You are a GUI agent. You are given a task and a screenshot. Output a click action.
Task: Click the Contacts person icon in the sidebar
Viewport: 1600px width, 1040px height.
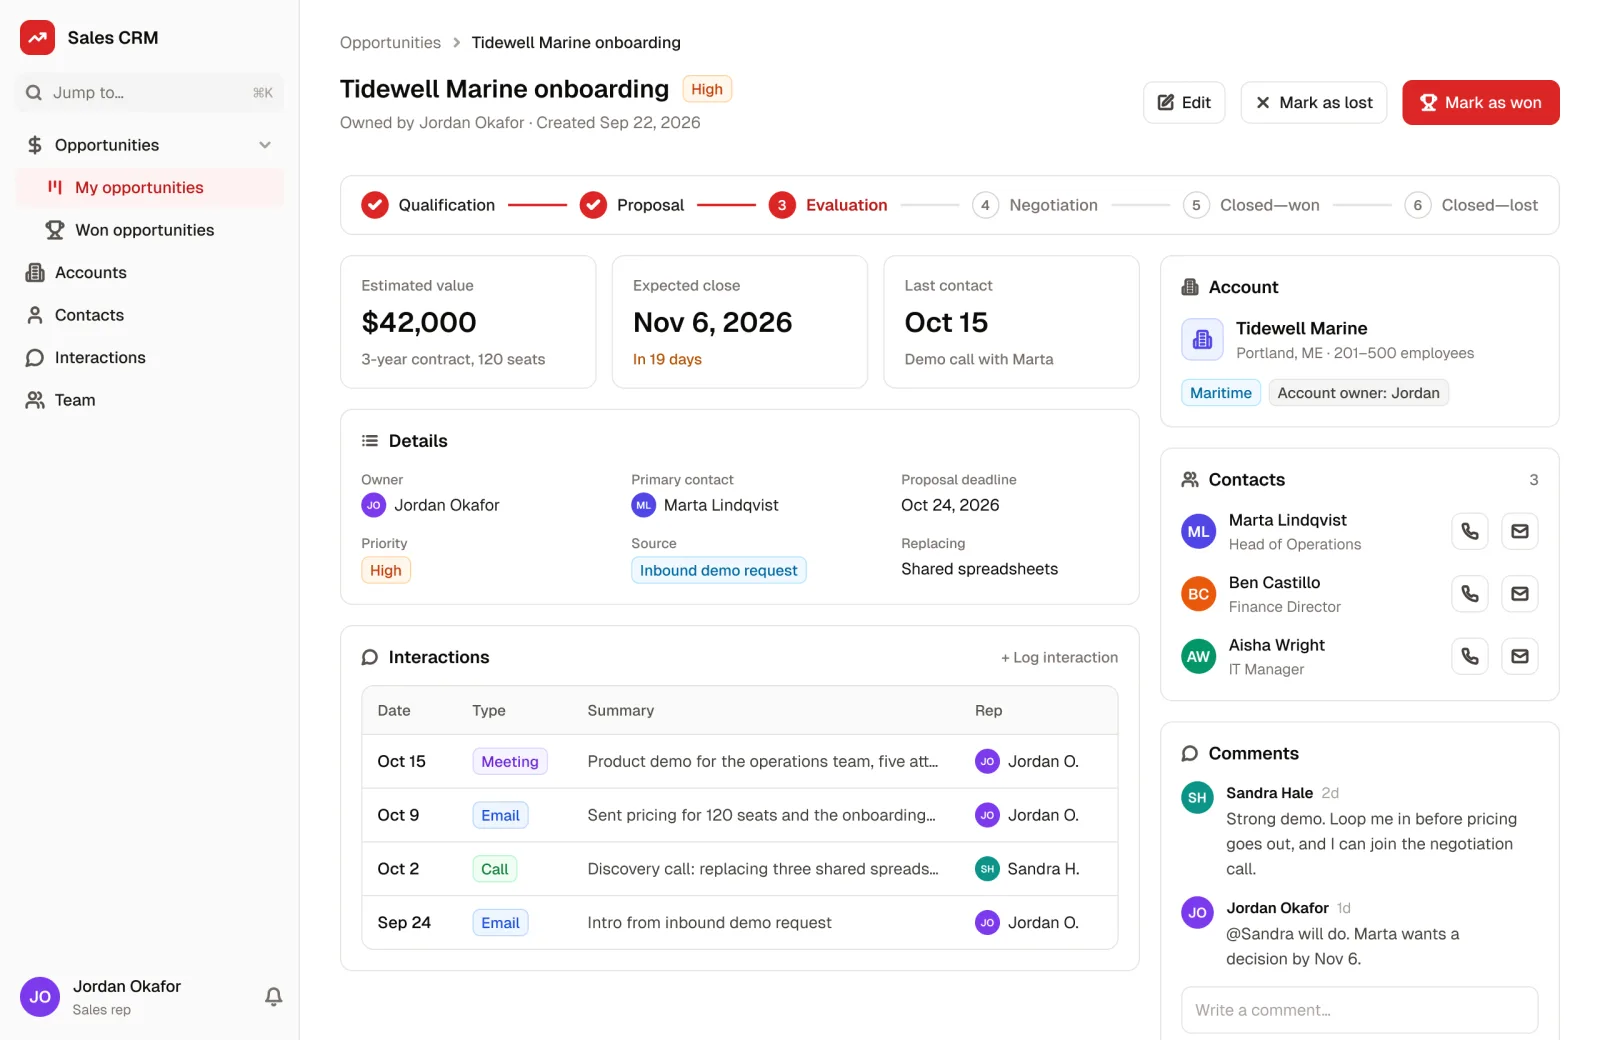[35, 315]
